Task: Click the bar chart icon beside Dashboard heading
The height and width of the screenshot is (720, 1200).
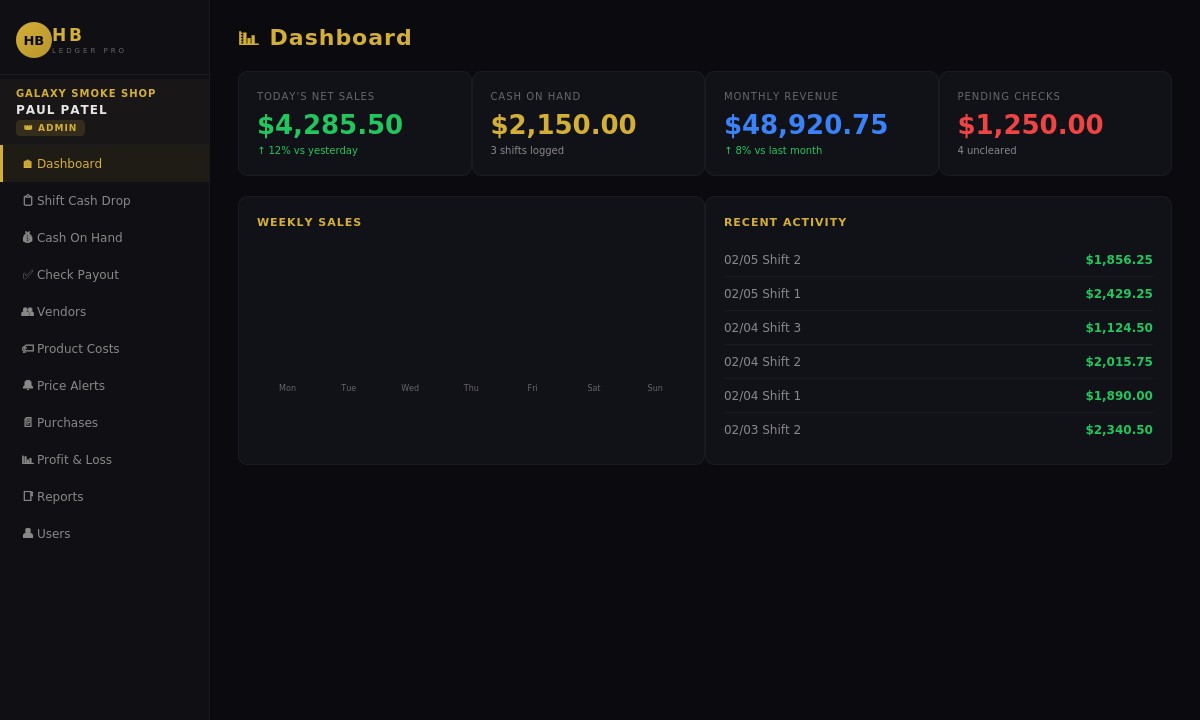Action: [x=248, y=37]
